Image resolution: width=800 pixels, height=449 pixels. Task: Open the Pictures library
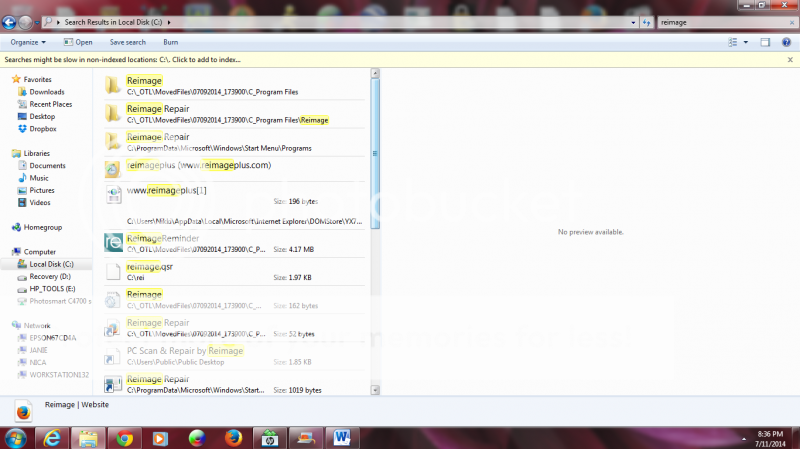41,190
